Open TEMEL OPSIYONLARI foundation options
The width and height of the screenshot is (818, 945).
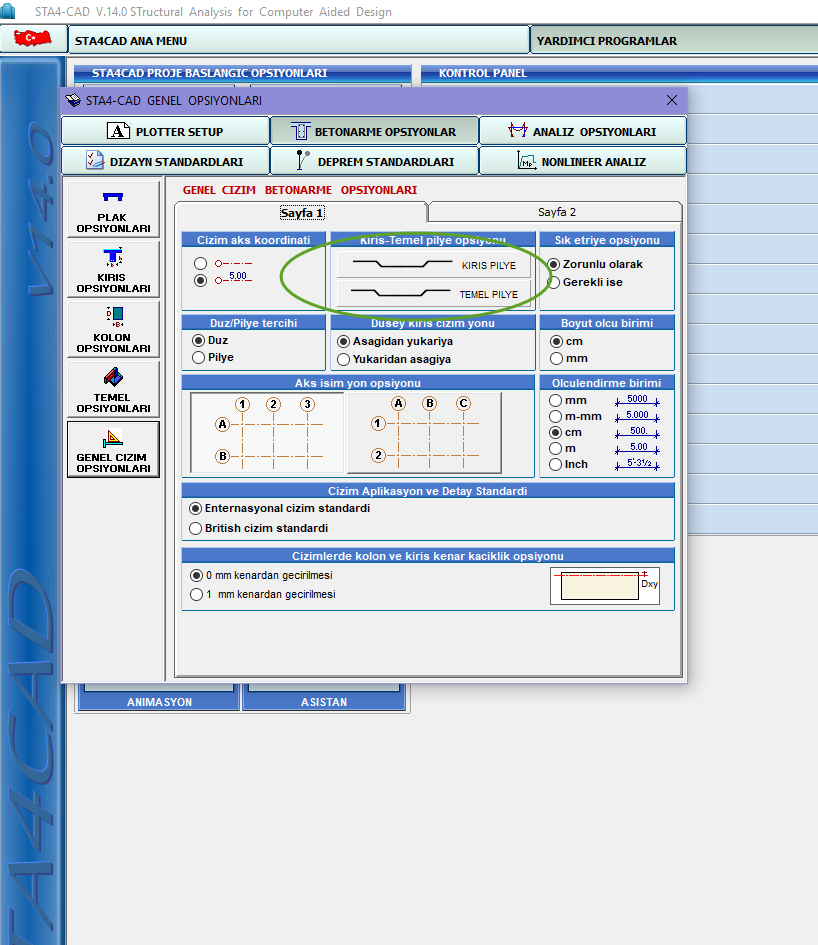(113, 389)
